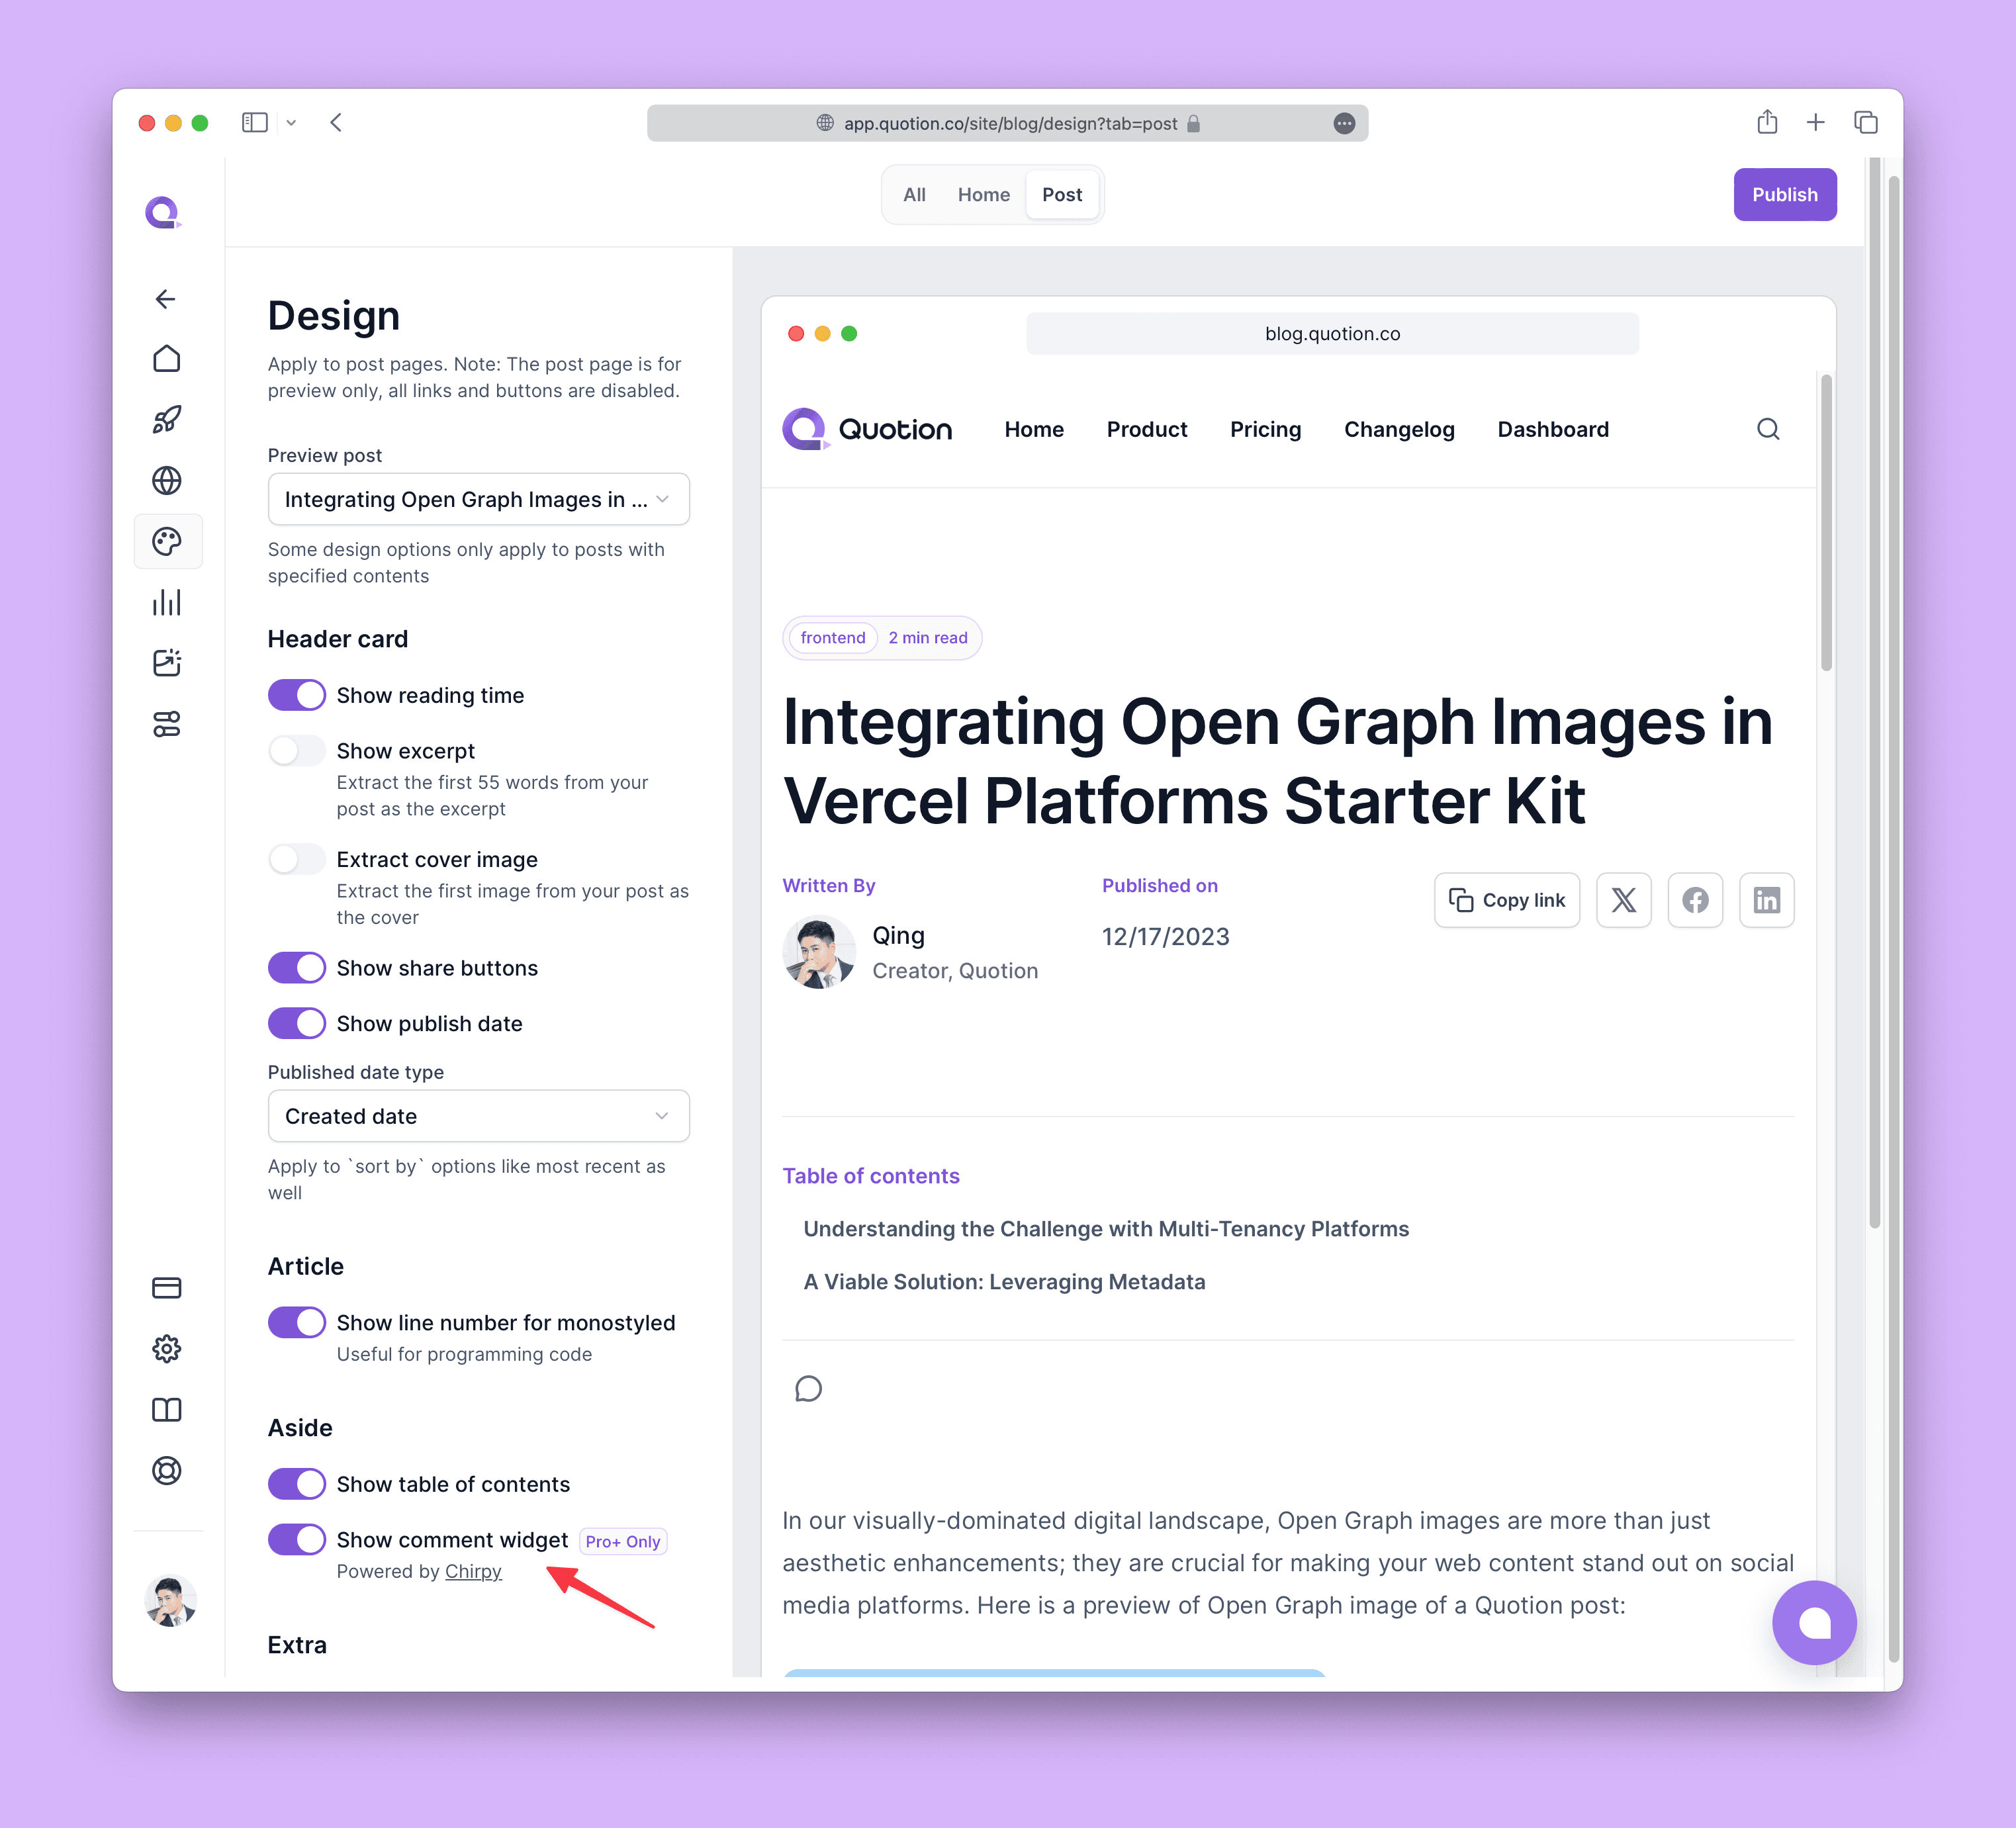Click the preview pane vertical scrollbar
Image resolution: width=2016 pixels, height=1828 pixels.
coord(1826,523)
